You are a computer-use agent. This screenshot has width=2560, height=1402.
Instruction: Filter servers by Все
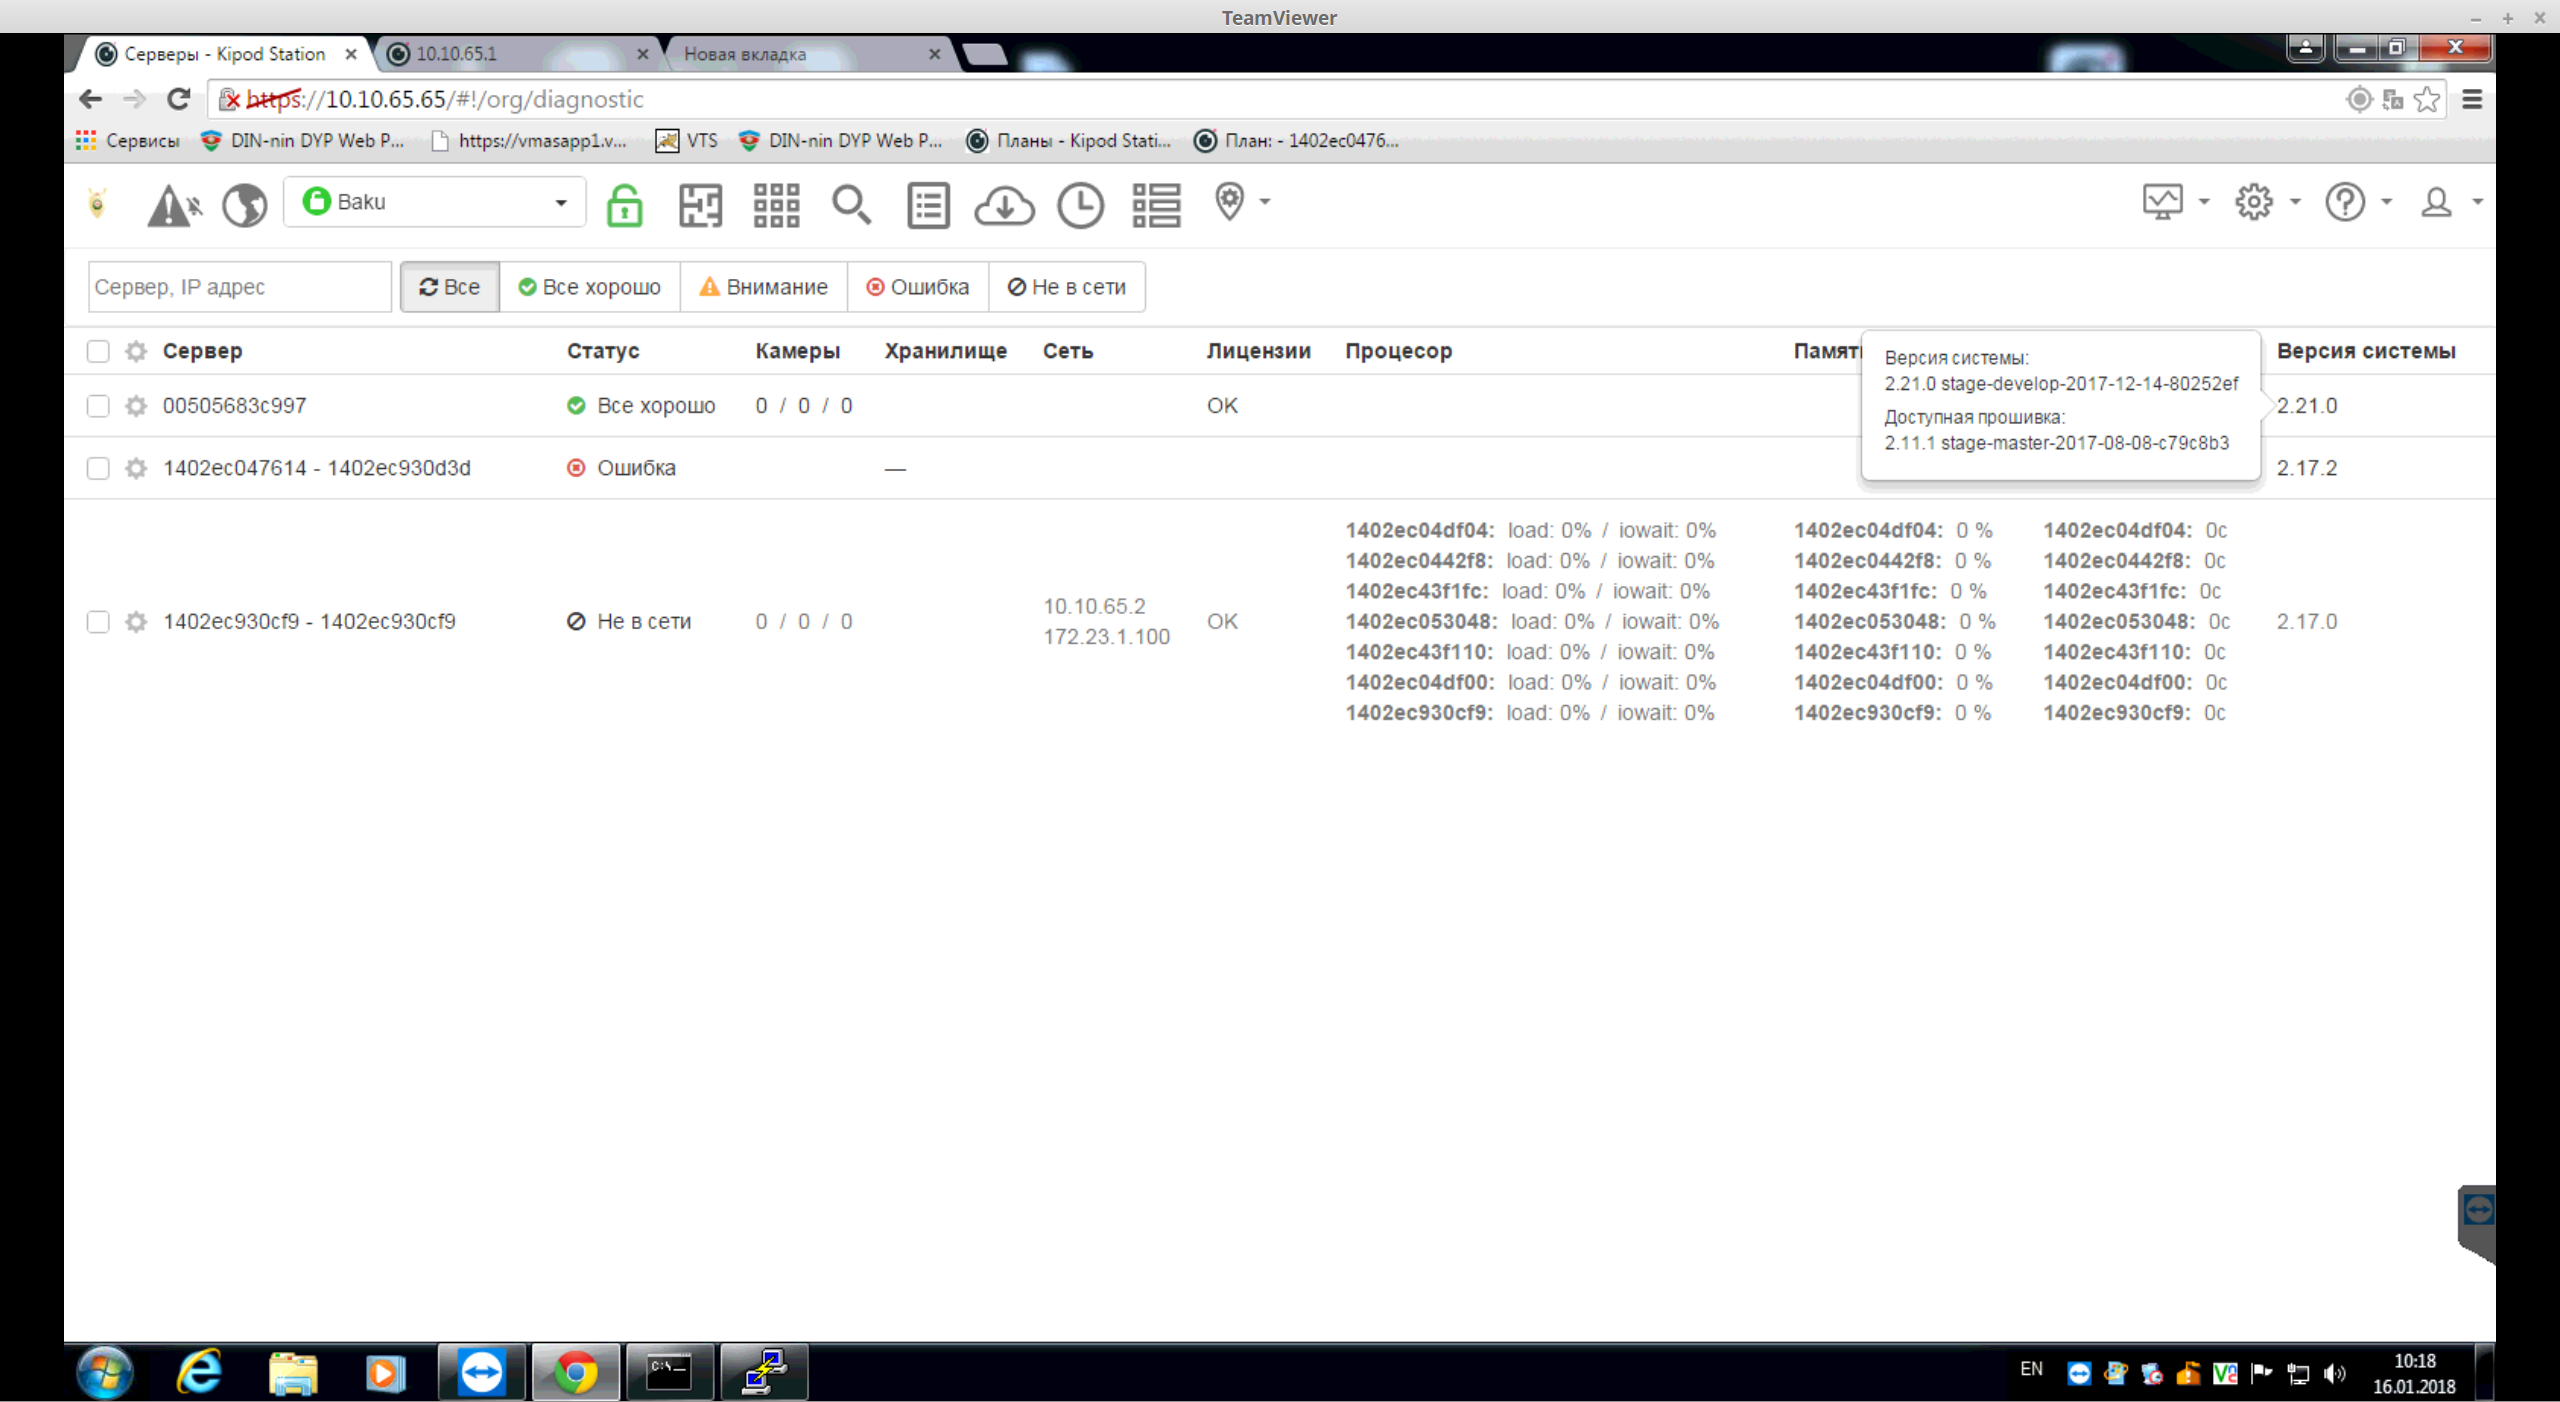(449, 287)
